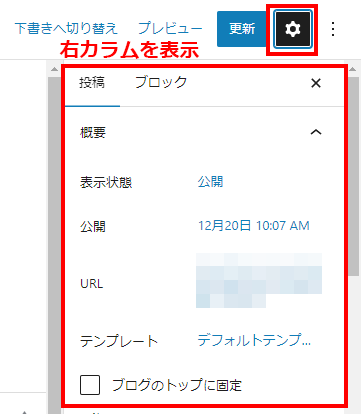Check ブログのトップに固定 checkbox
This screenshot has width=361, height=414.
(x=90, y=385)
